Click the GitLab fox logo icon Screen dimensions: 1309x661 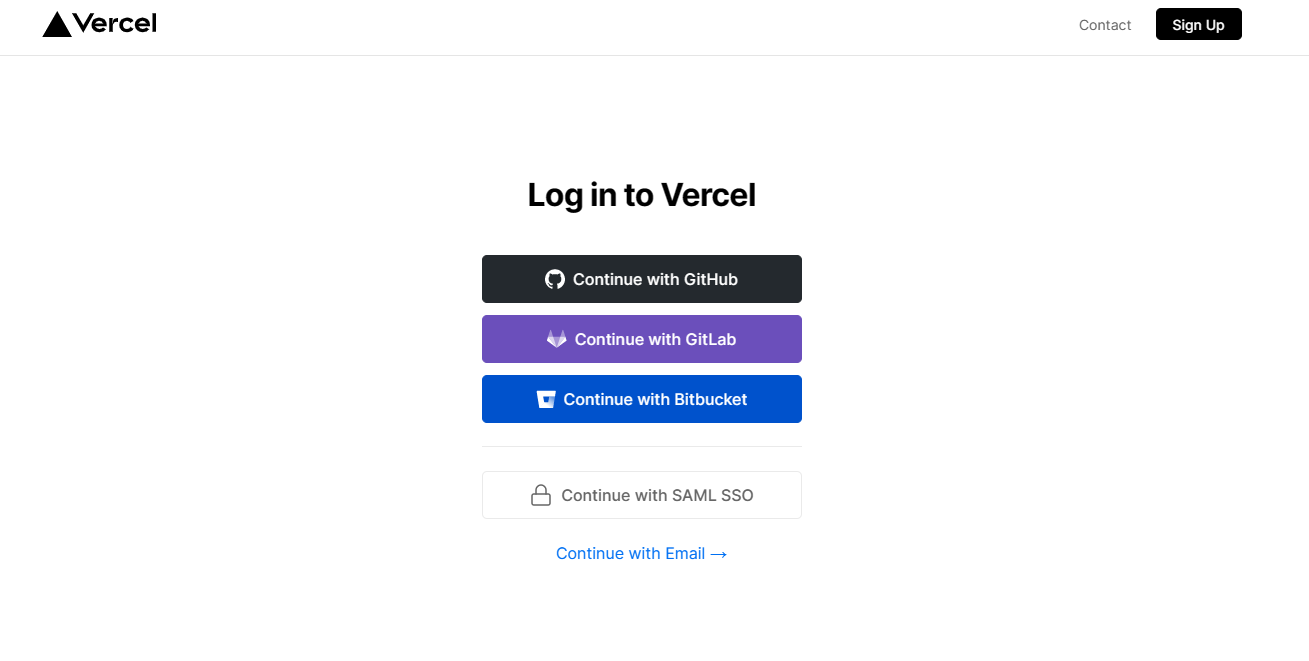557,339
